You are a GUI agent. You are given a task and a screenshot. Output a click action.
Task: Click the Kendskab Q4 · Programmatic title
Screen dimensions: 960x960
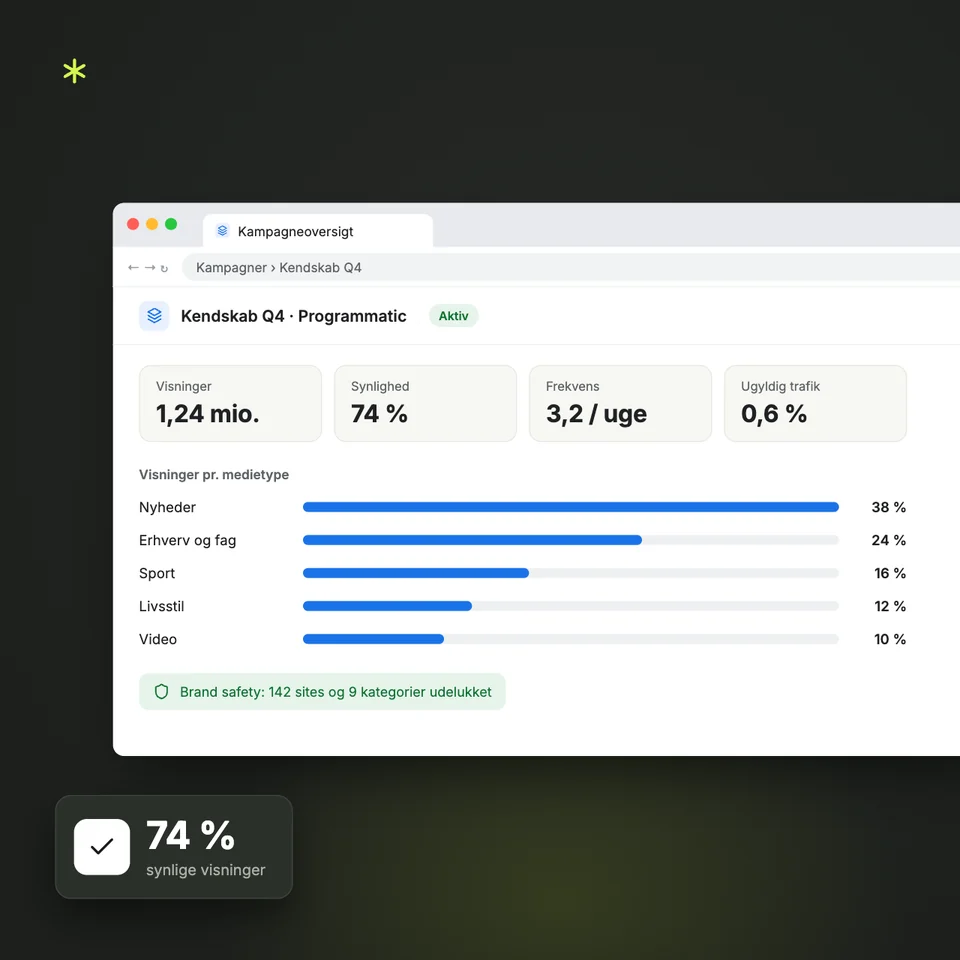[293, 316]
